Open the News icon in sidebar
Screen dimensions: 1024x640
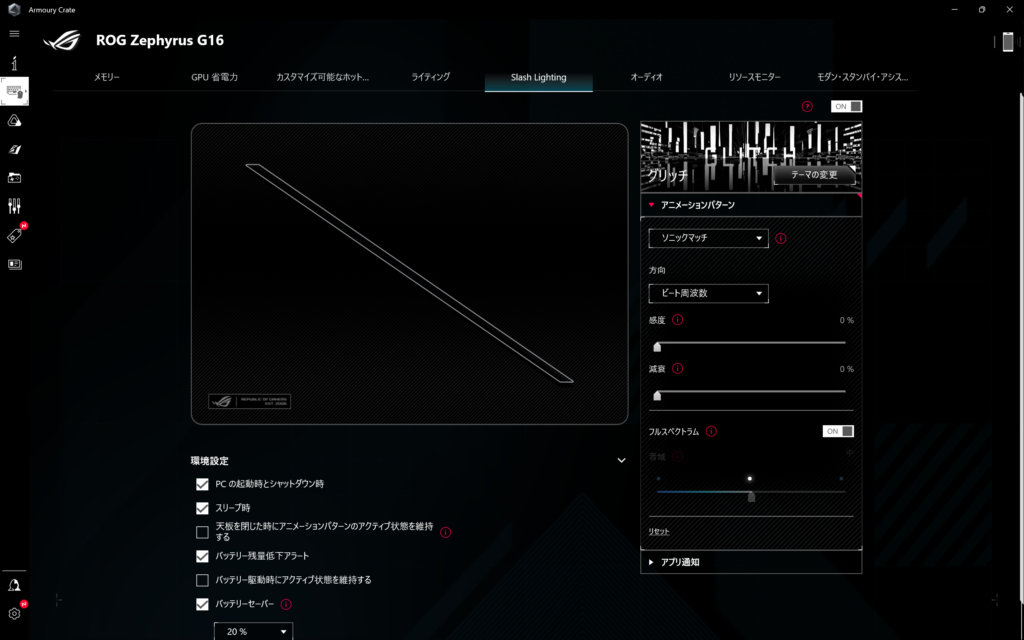[14, 264]
